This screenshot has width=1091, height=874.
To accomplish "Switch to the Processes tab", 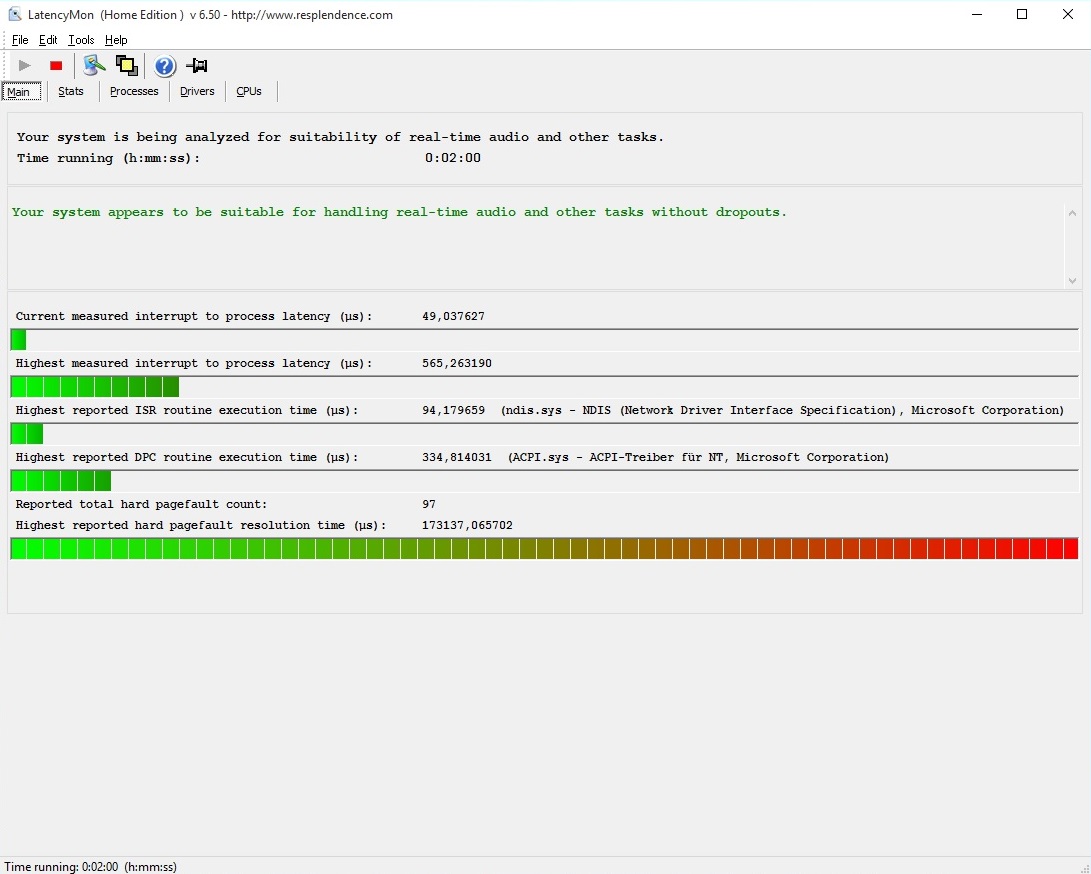I will click(134, 91).
